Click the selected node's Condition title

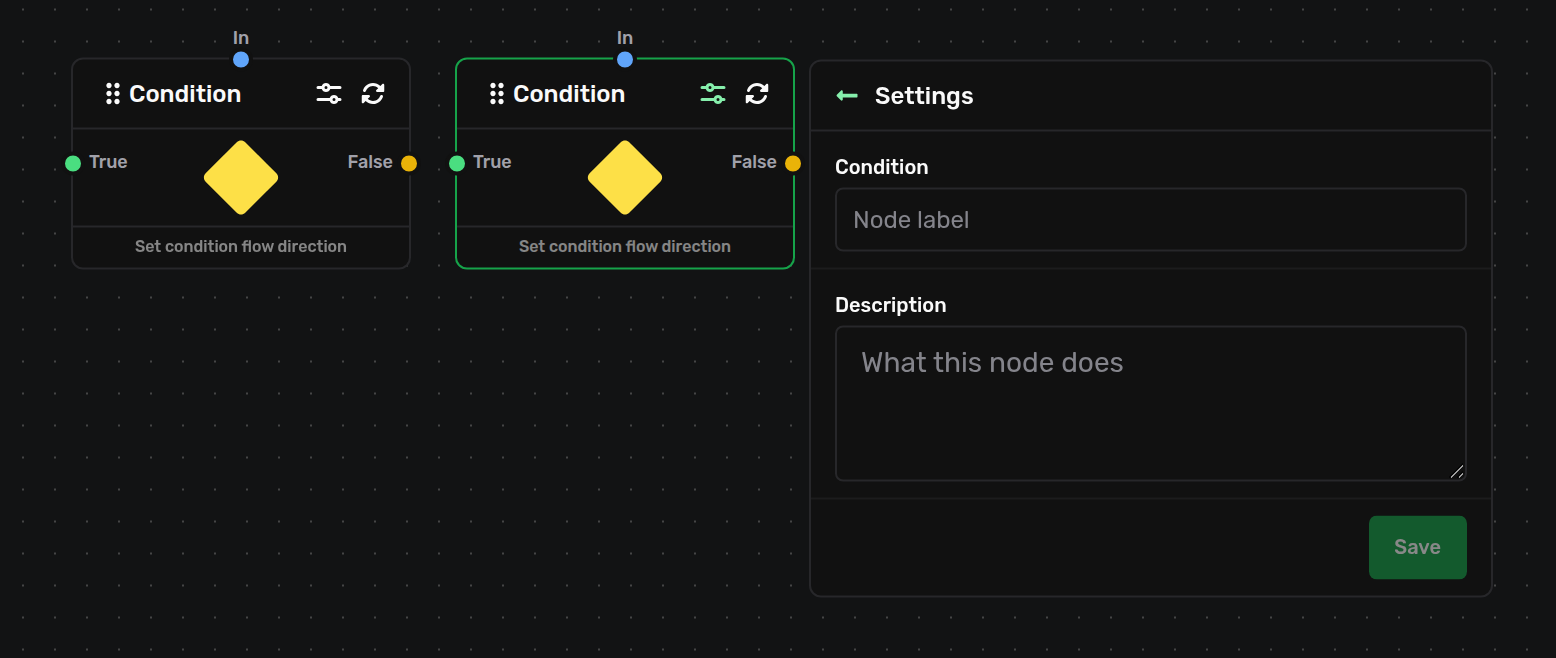coord(569,94)
